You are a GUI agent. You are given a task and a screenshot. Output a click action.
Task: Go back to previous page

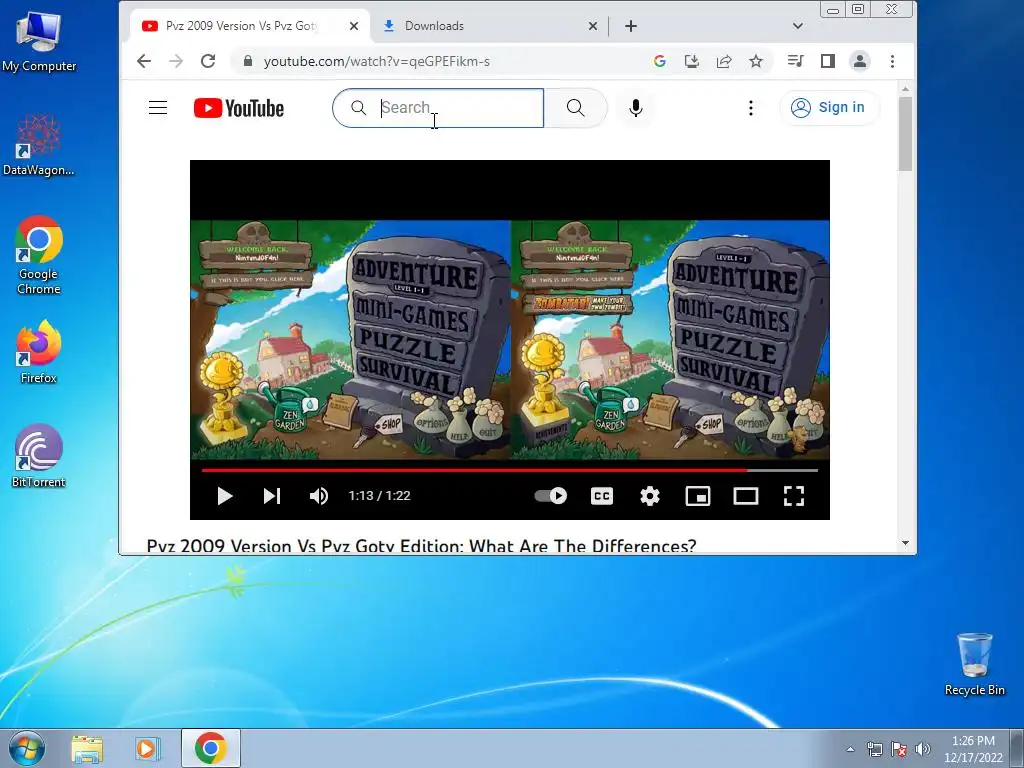pyautogui.click(x=144, y=61)
